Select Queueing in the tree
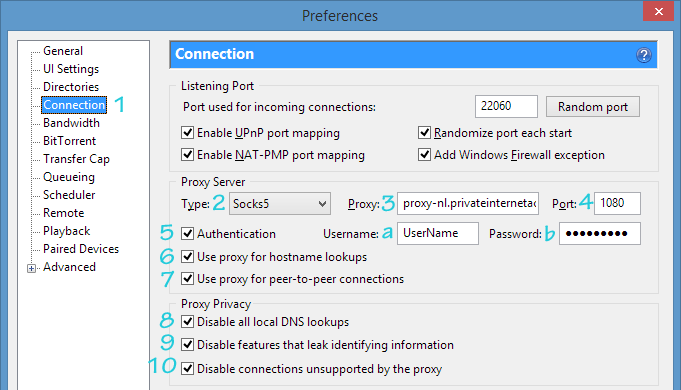The image size is (681, 390). point(69,177)
